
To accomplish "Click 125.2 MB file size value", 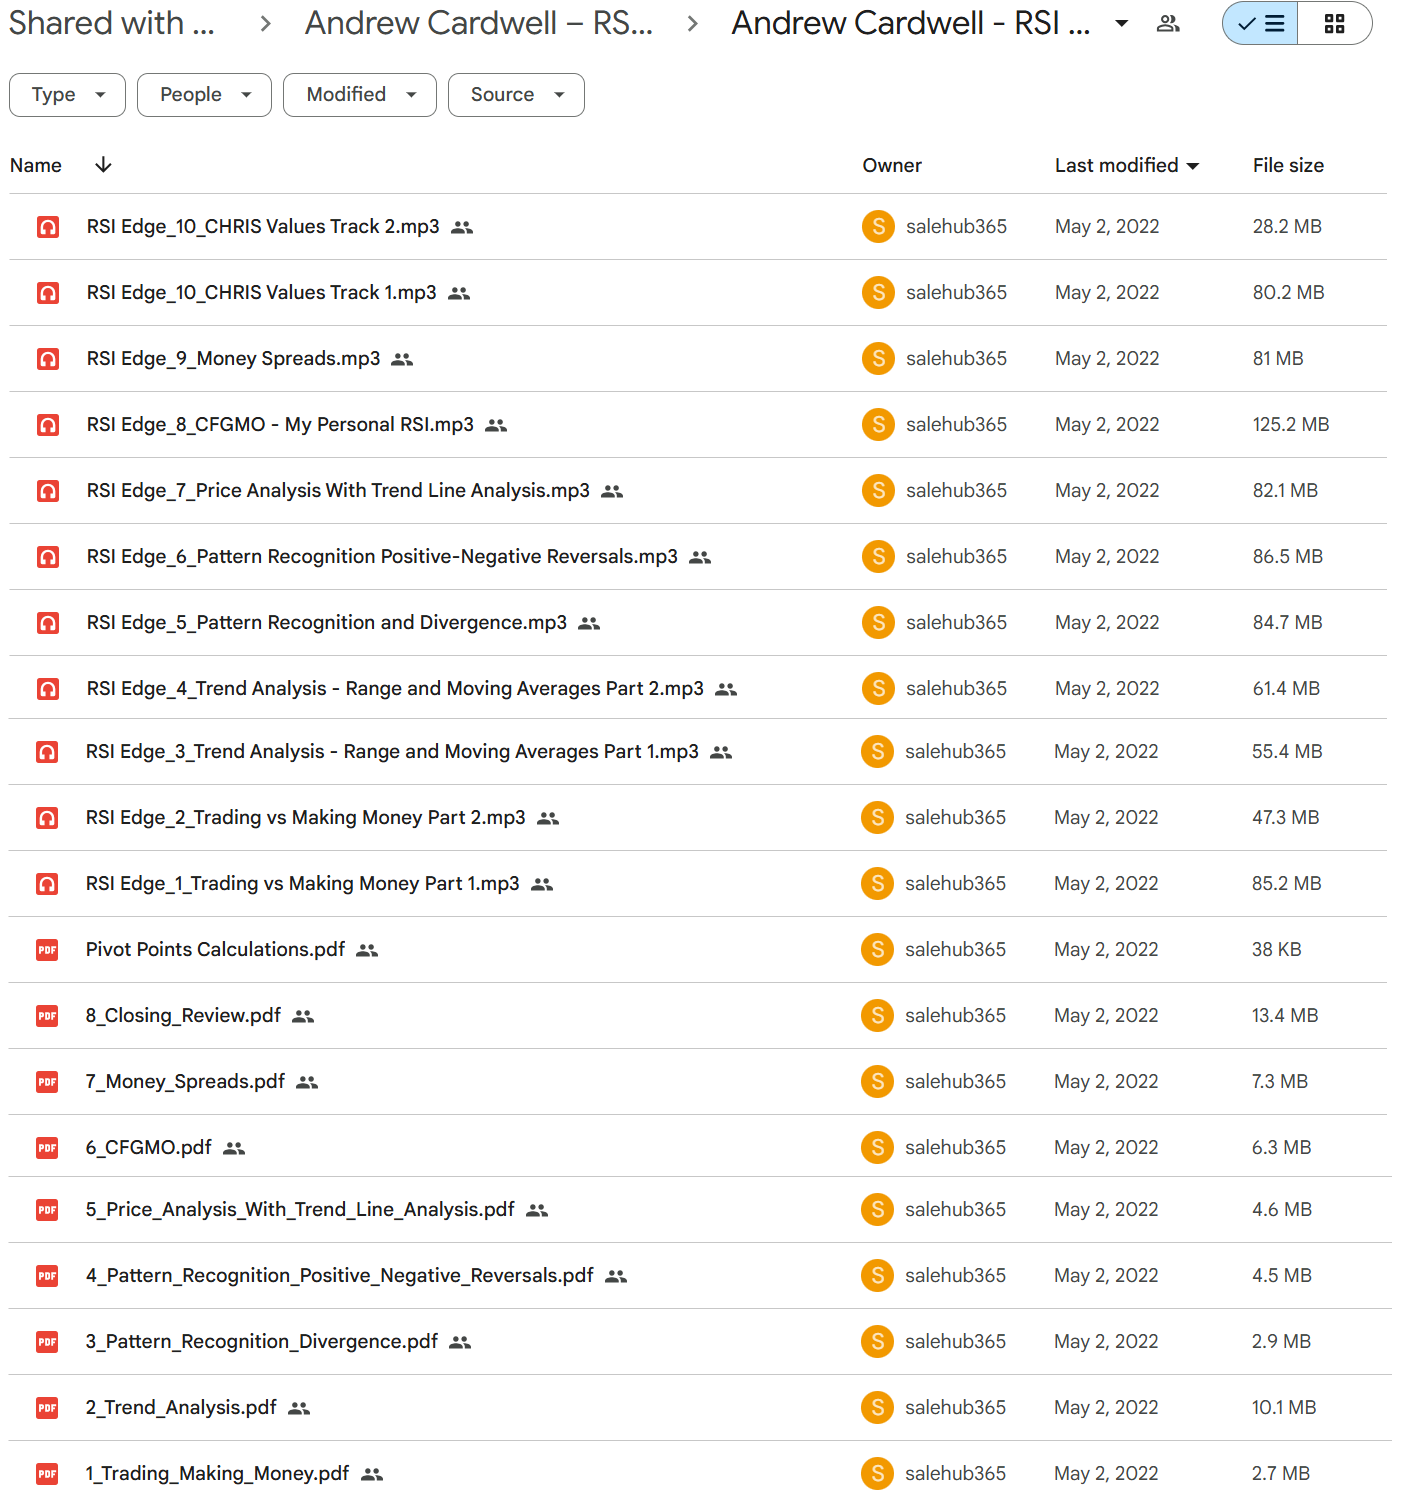I will pos(1291,425).
